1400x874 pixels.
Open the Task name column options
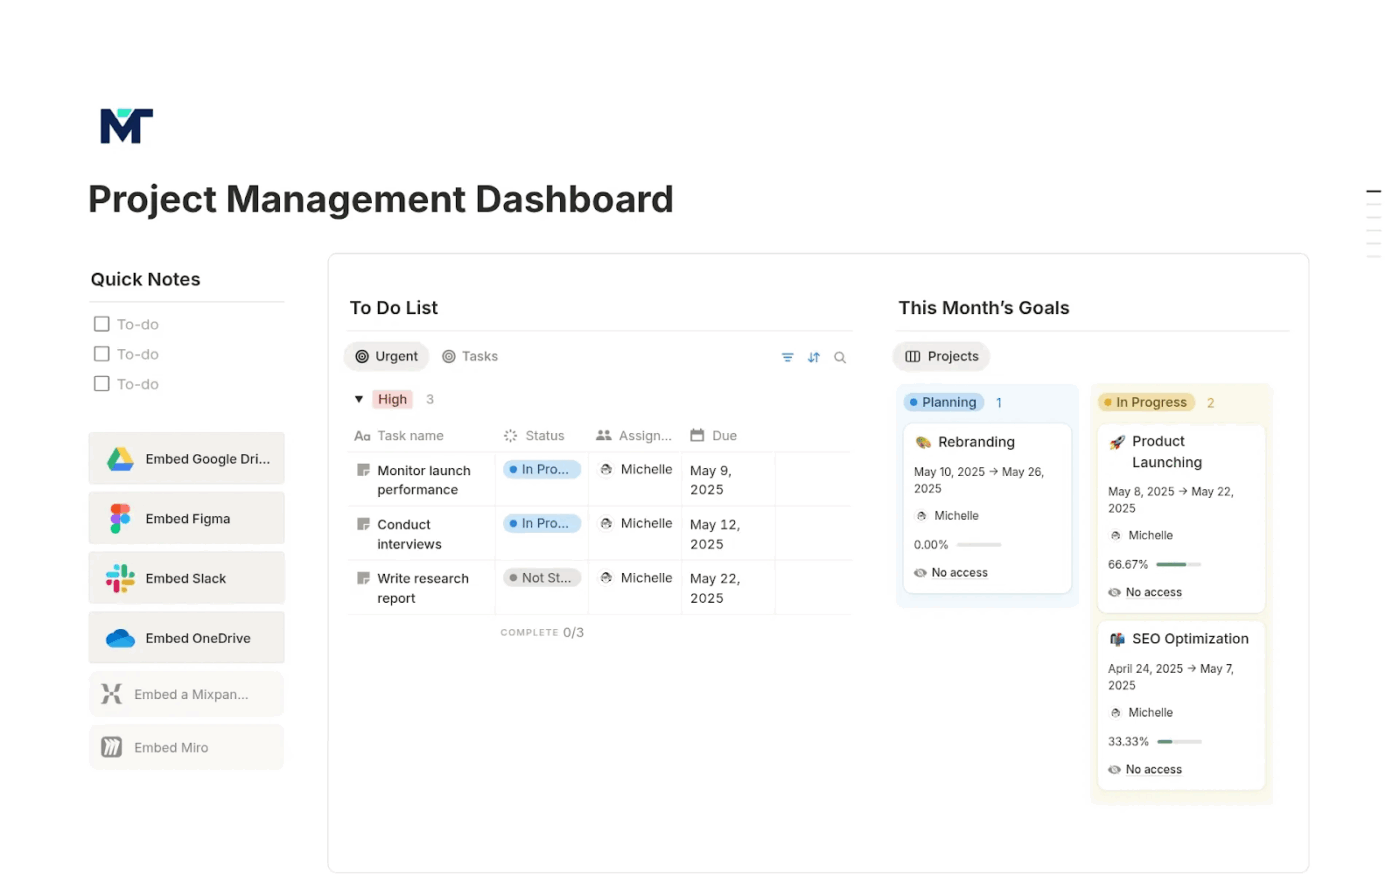click(x=410, y=435)
